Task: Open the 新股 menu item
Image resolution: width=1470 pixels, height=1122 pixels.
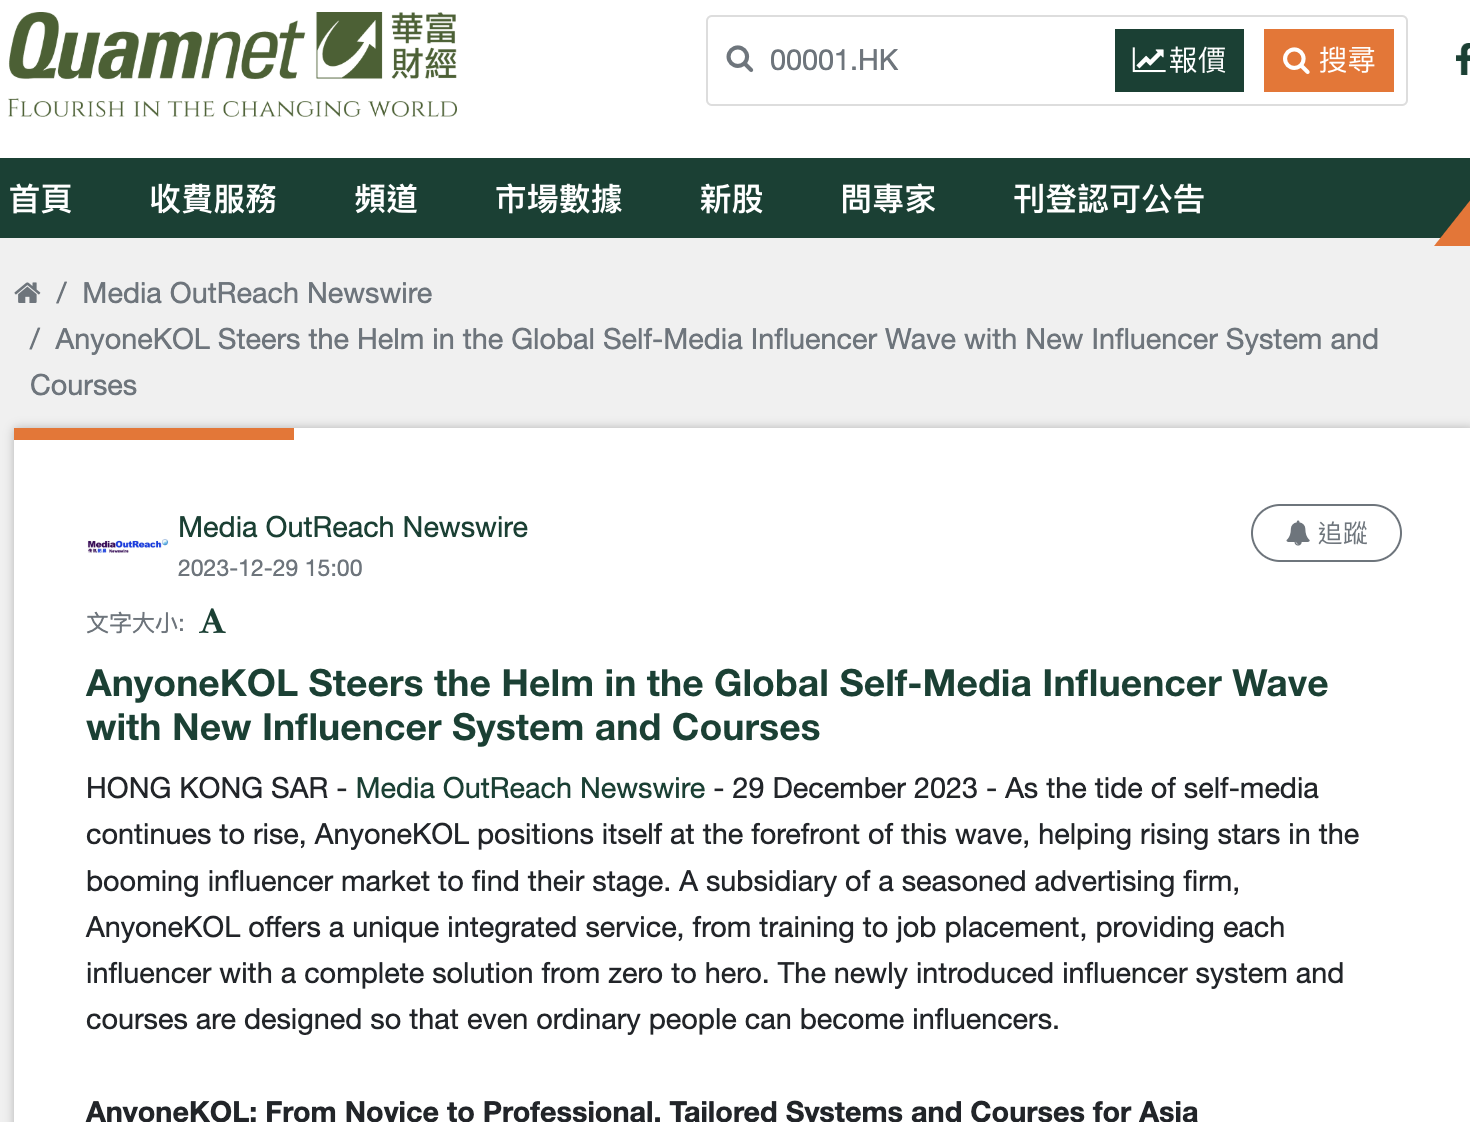Action: coord(731,199)
